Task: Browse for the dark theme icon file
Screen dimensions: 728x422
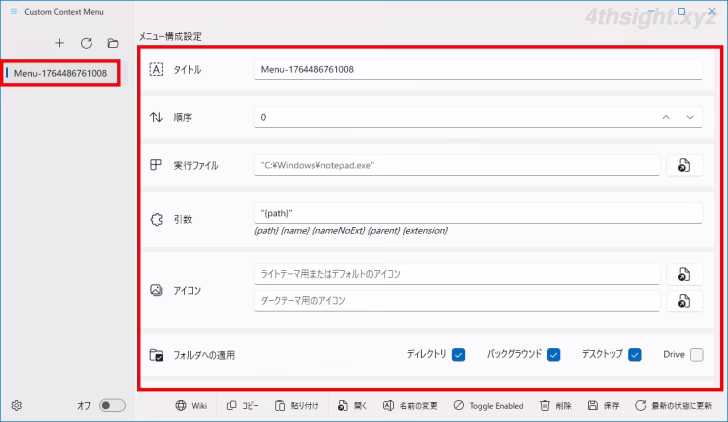Action: click(684, 301)
